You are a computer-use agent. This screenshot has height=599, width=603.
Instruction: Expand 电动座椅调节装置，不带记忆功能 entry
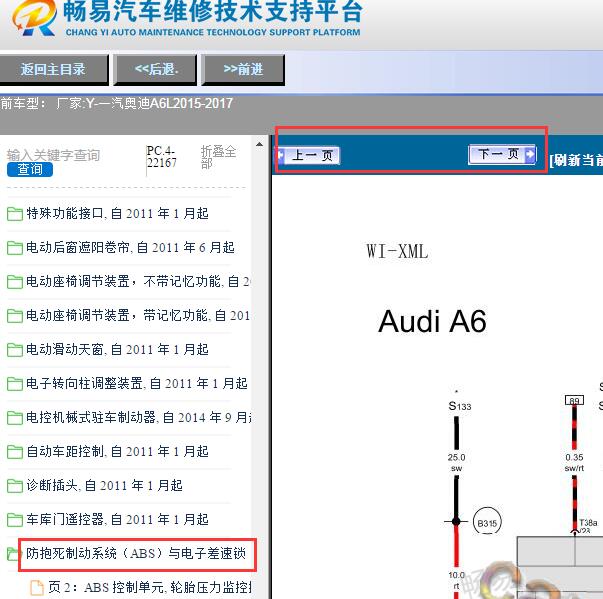(138, 282)
